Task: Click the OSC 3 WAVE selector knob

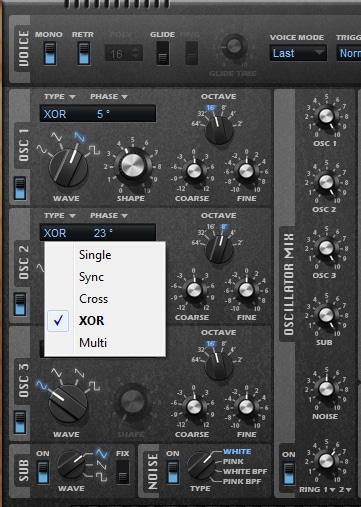Action: [x=68, y=404]
